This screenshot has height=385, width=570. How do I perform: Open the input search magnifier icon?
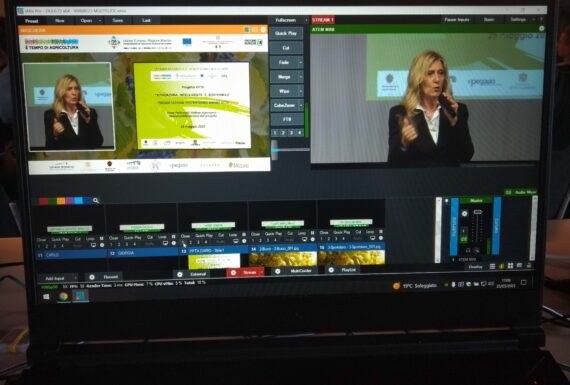[x=96, y=200]
